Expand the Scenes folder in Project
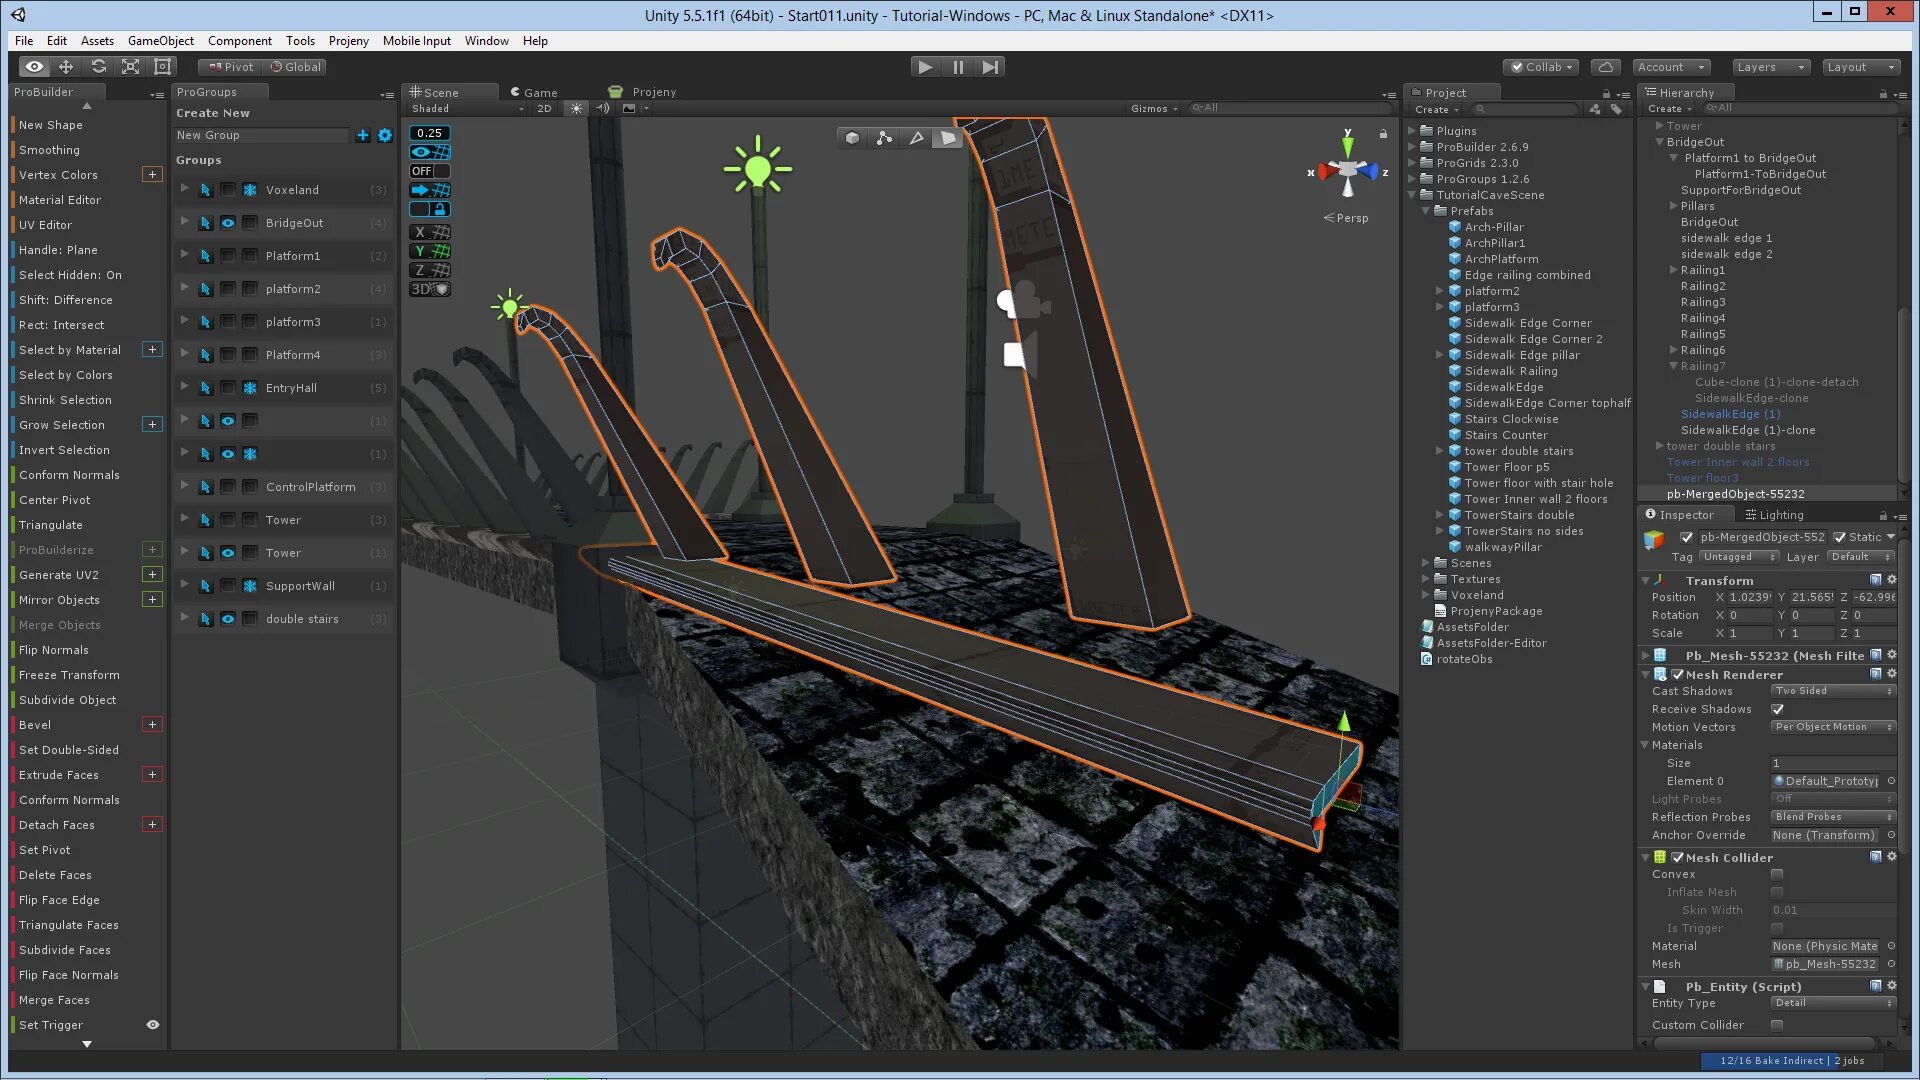The height and width of the screenshot is (1080, 1920). [x=1426, y=563]
